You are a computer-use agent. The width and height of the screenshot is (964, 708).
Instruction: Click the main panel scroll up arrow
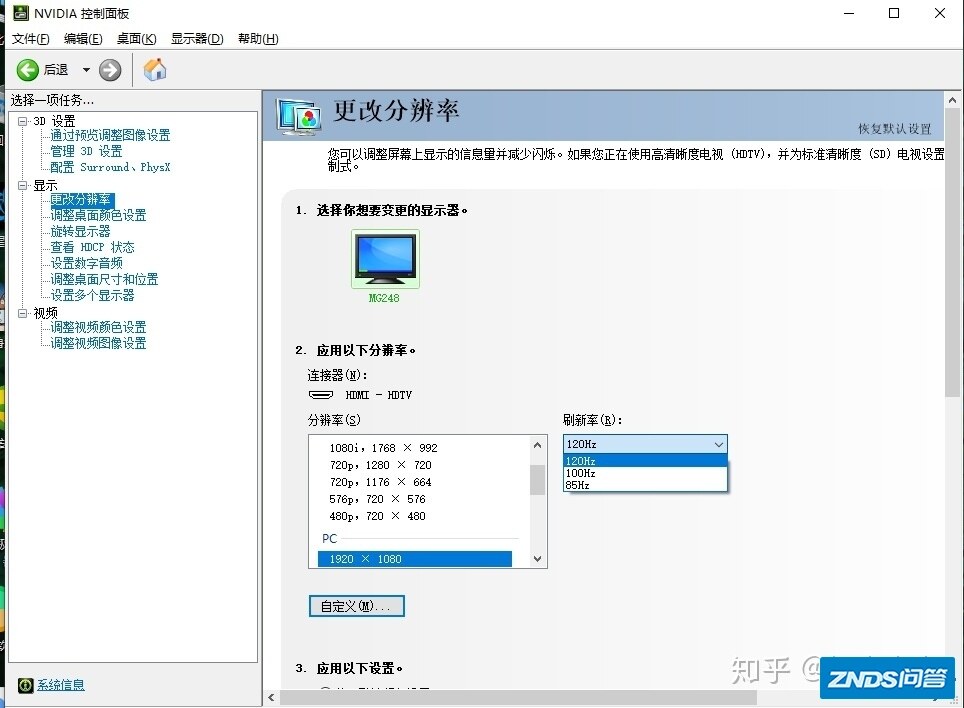coord(952,100)
